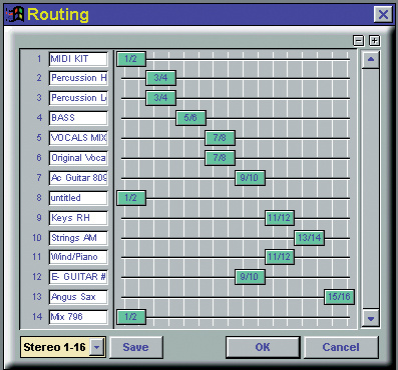Select the 1/2 block on the untitled track
398x370 pixels.
[131, 198]
